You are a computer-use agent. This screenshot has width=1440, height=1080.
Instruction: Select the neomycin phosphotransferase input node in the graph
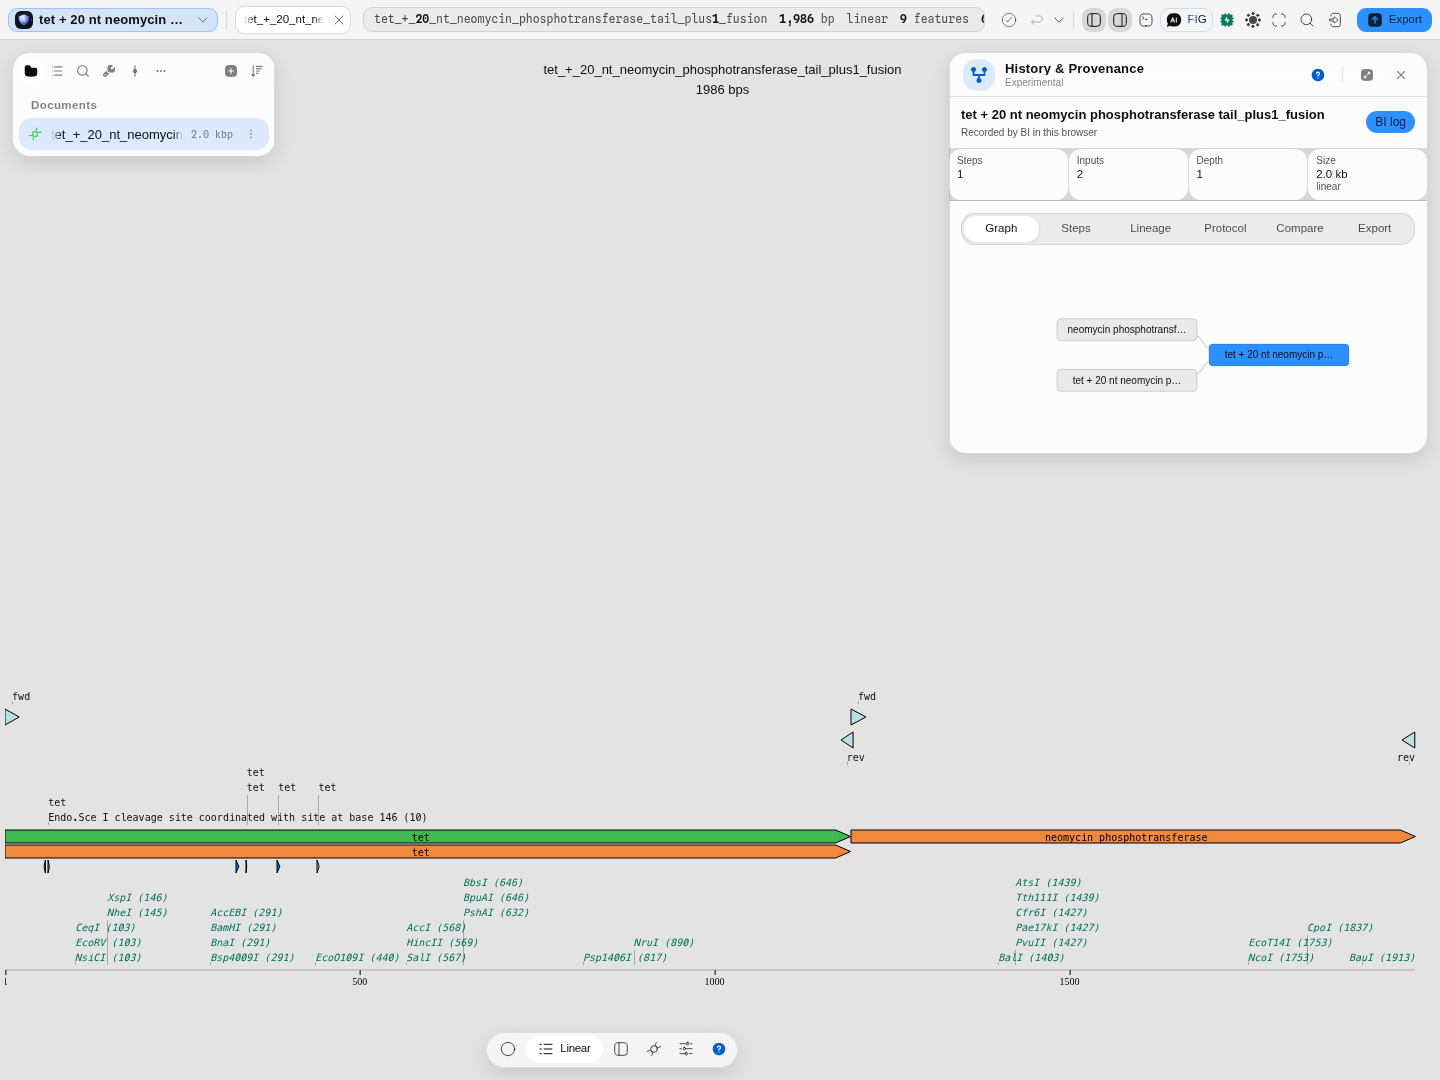[x=1127, y=330]
